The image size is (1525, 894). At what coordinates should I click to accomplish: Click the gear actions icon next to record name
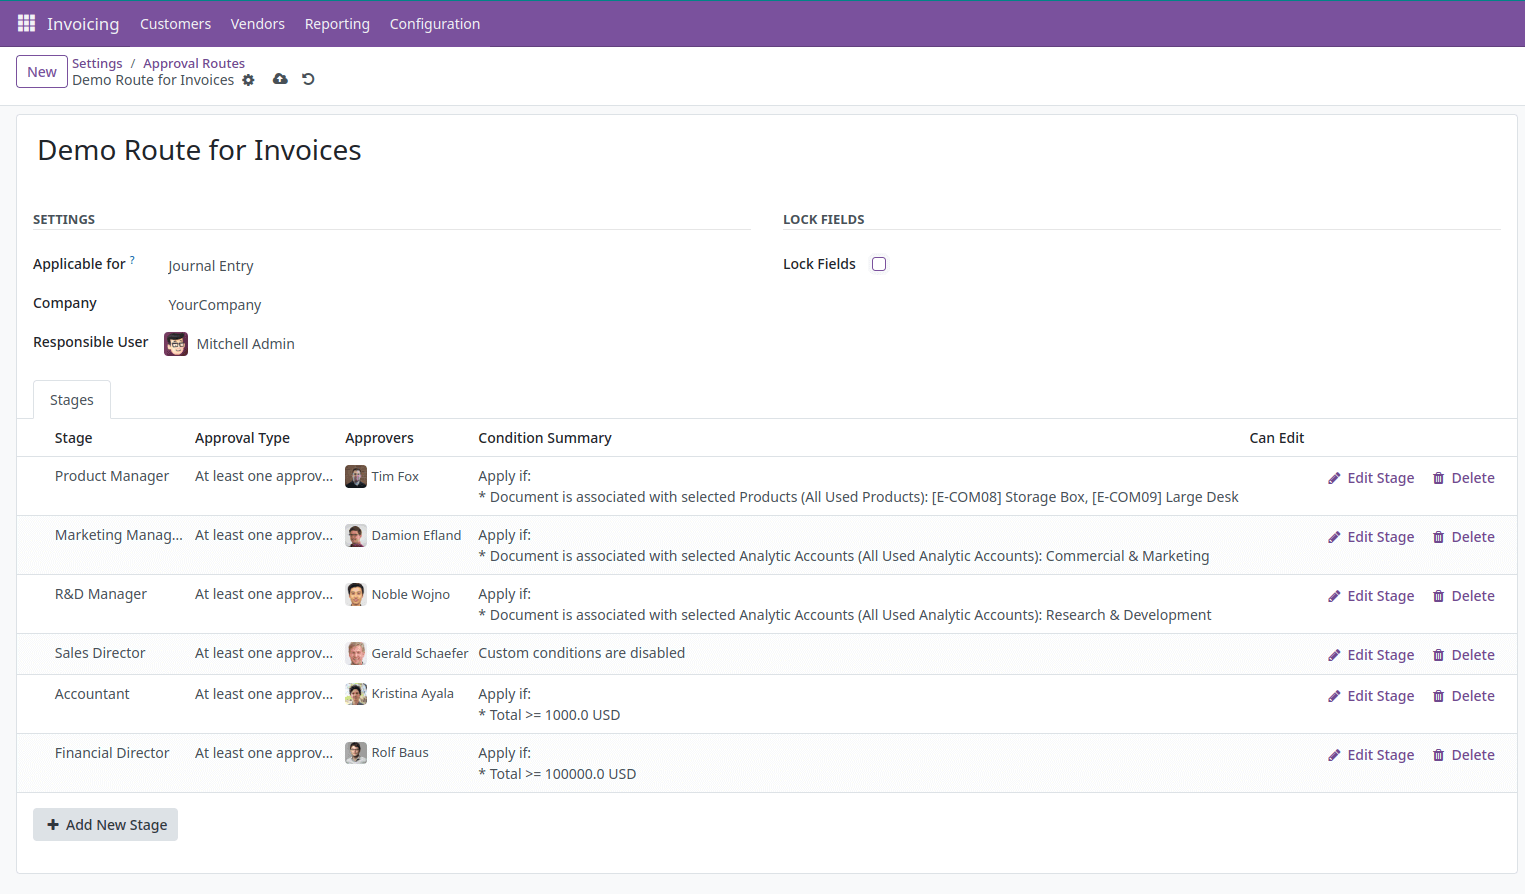tap(248, 80)
